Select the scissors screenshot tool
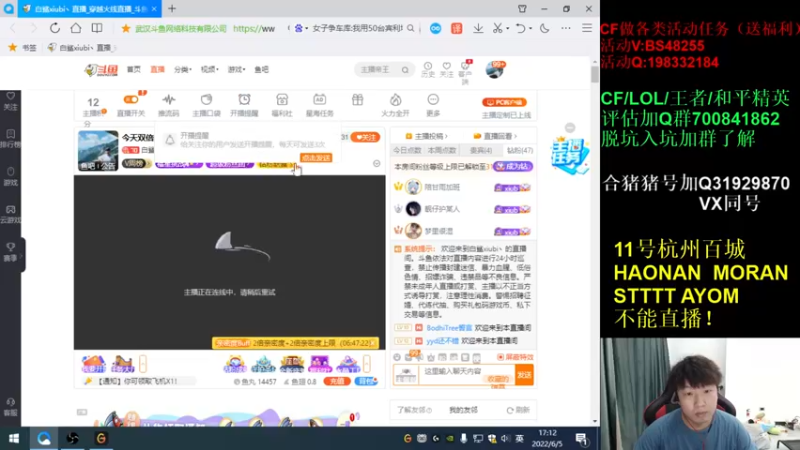The width and height of the screenshot is (800, 450). tap(497, 29)
